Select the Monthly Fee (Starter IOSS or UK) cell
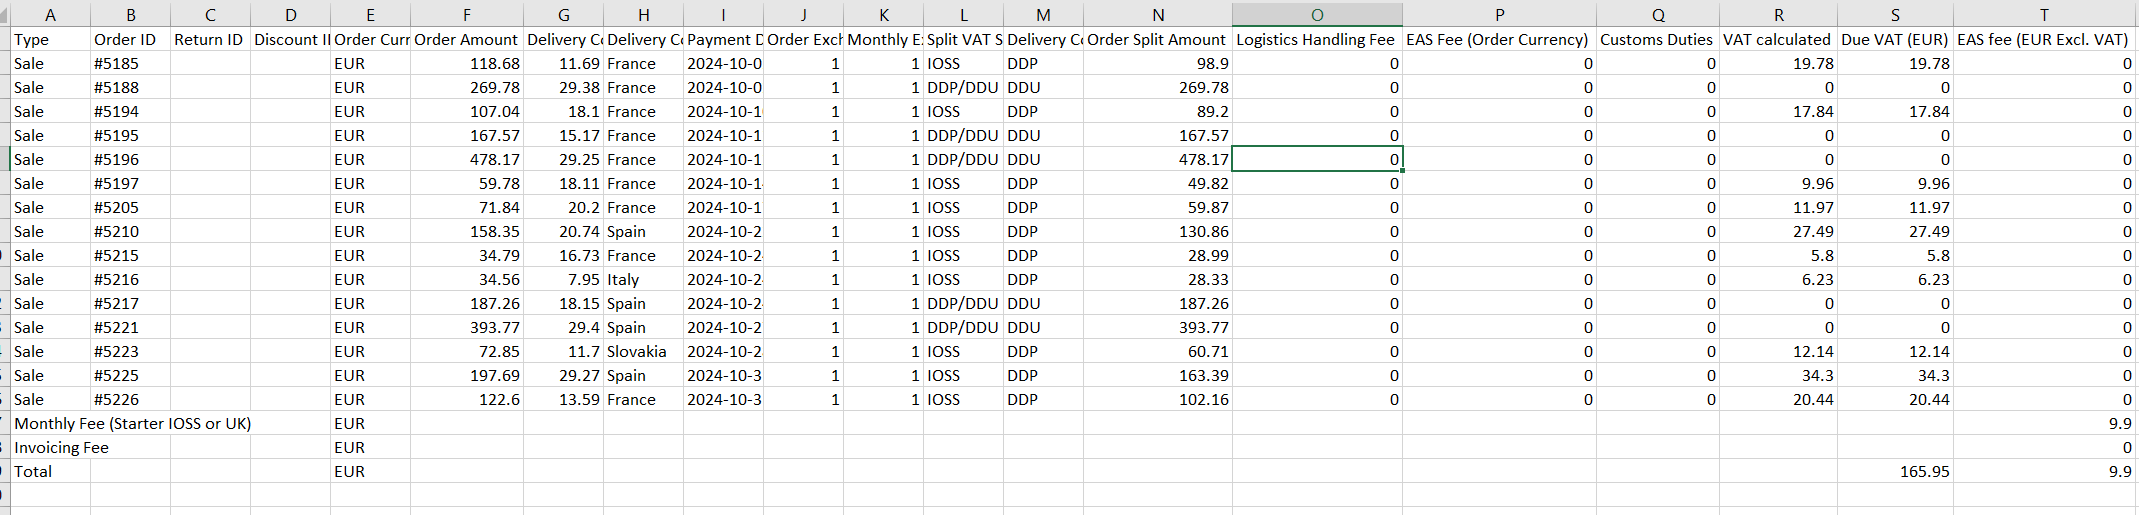Viewport: 2139px width, 515px height. pyautogui.click(x=132, y=424)
